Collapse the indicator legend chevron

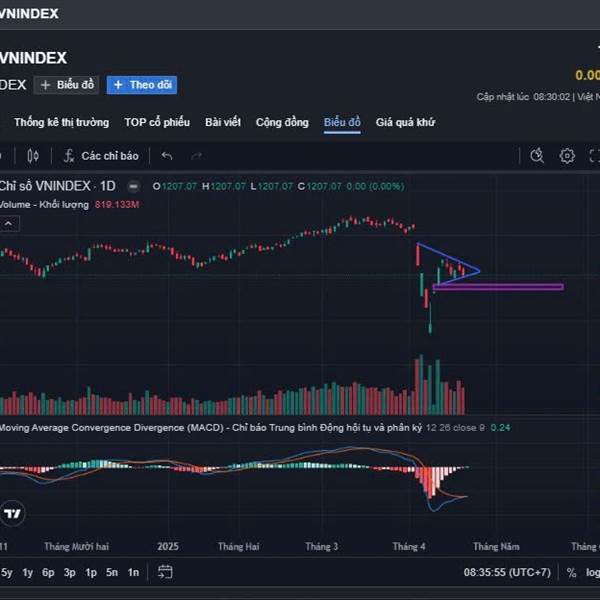[x=9, y=224]
